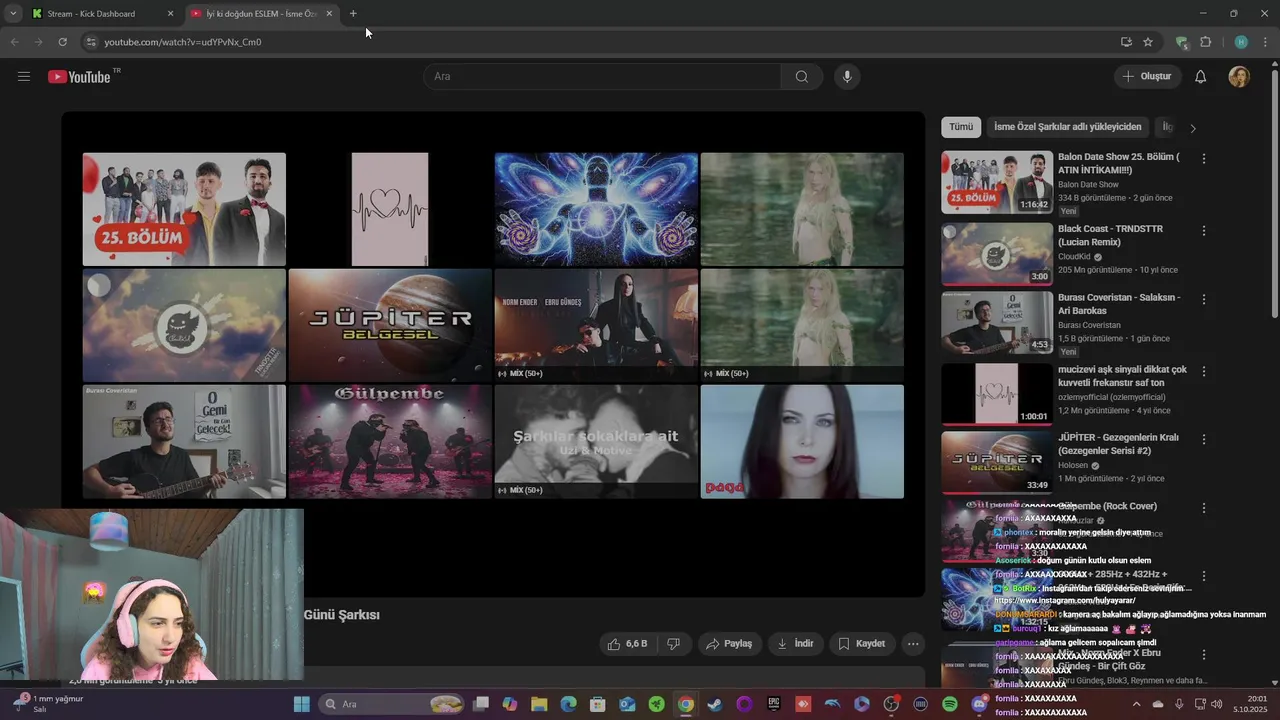Open Burası Coveristan sidebar thumbnail
The width and height of the screenshot is (1280, 720).
pos(997,323)
